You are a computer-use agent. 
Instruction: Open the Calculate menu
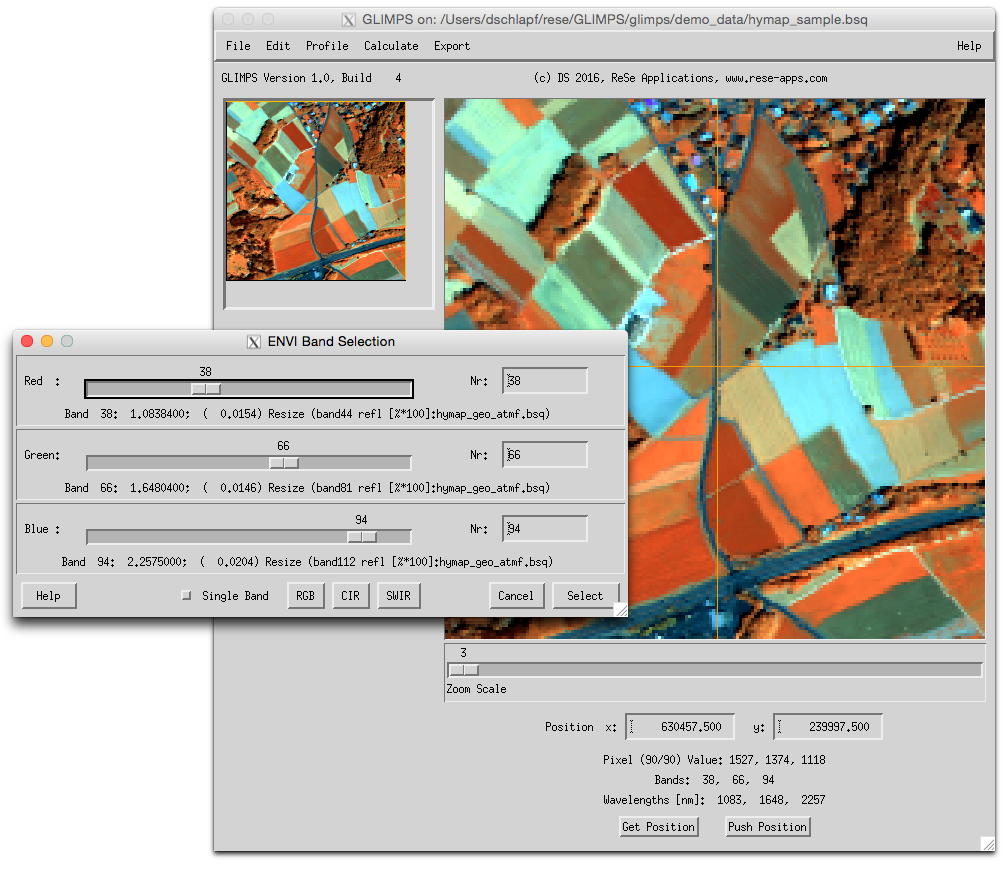391,46
